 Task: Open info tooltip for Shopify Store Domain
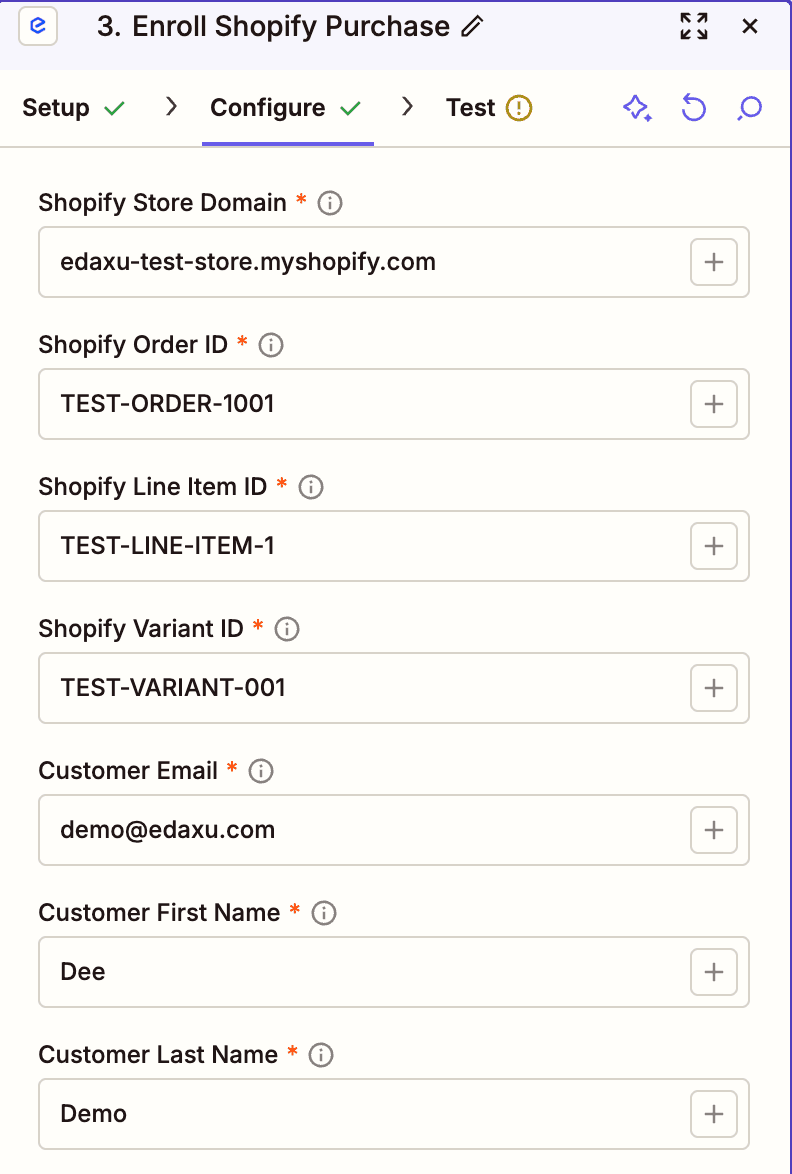(x=330, y=204)
